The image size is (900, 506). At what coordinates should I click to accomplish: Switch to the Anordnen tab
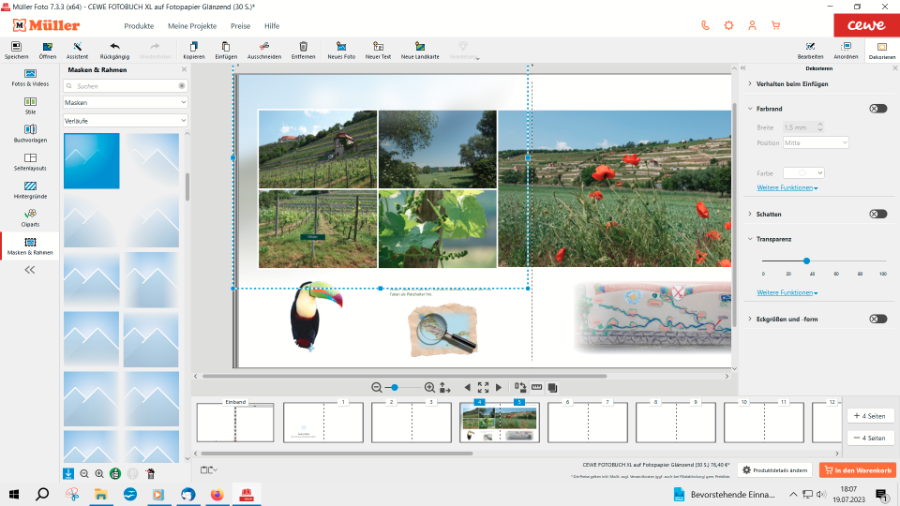point(846,50)
